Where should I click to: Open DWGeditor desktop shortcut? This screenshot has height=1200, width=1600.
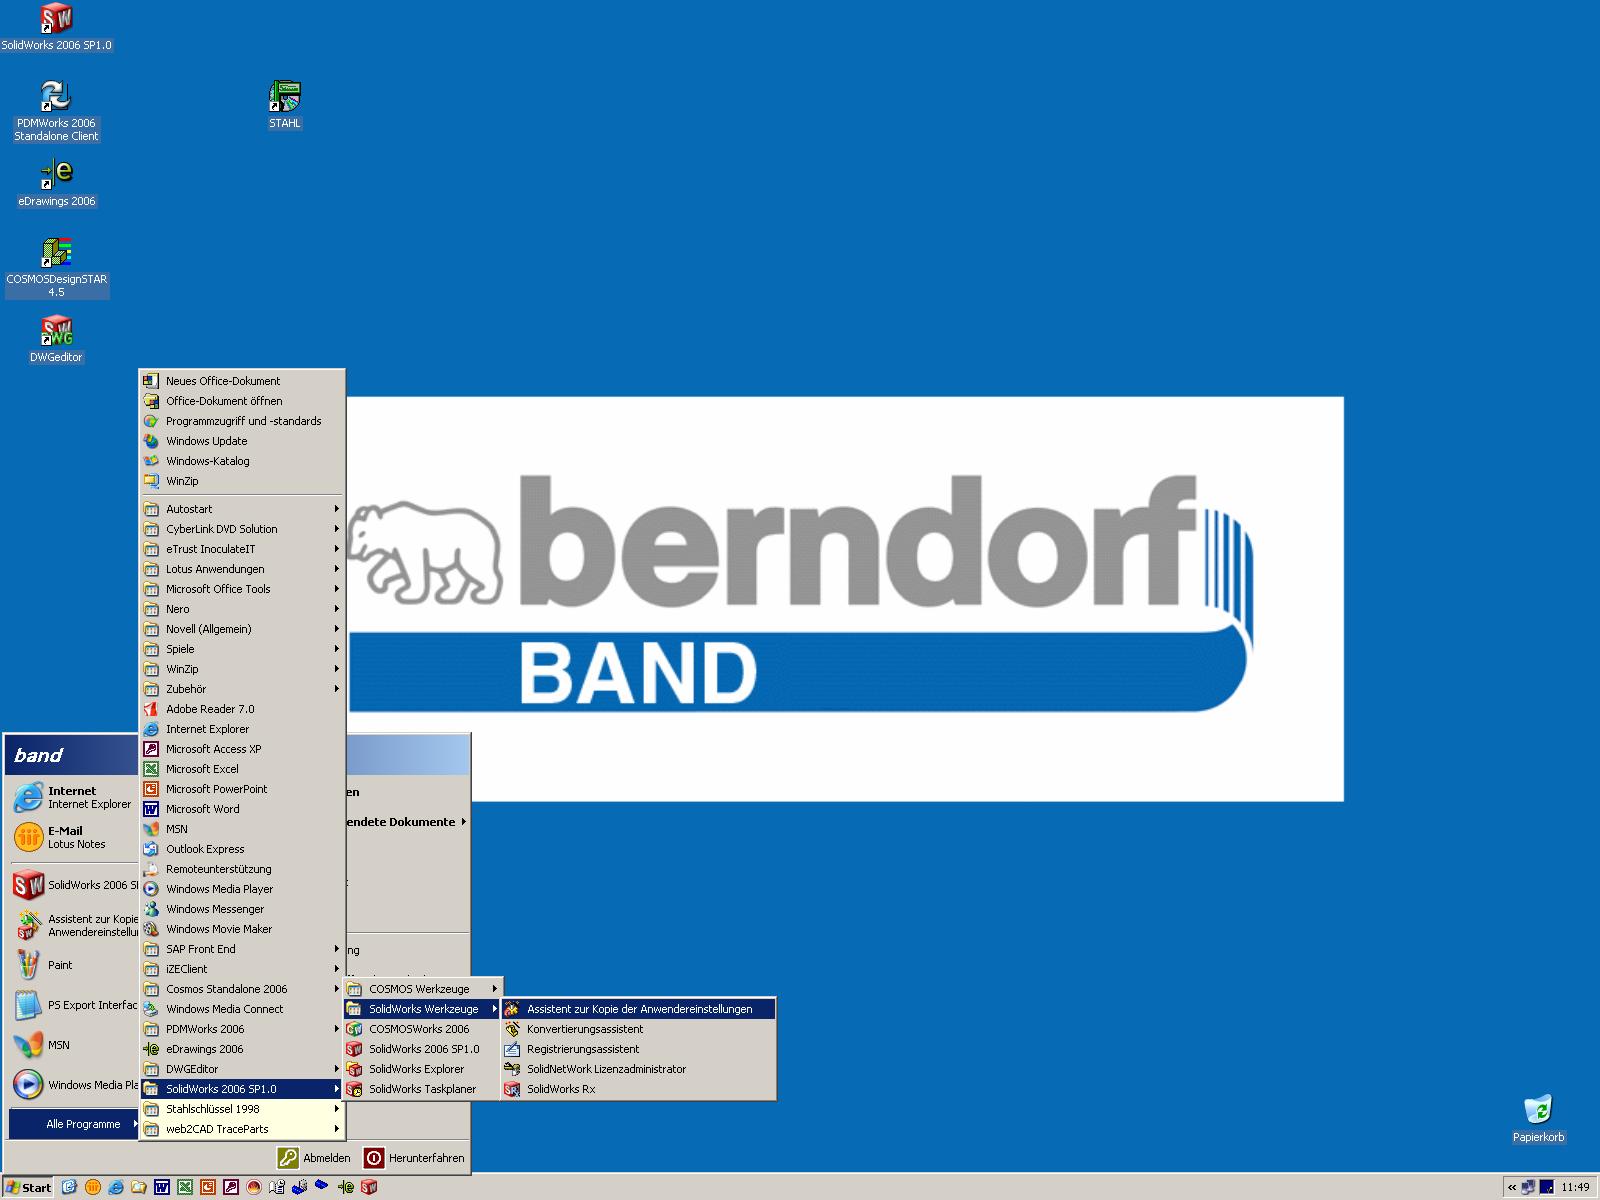pyautogui.click(x=56, y=339)
